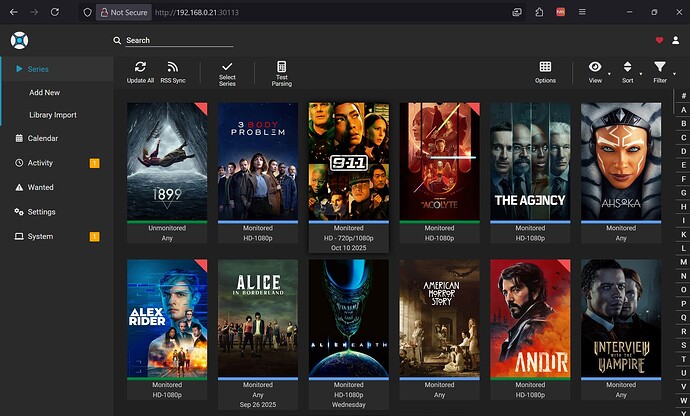Open The Acolyte series poster
This screenshot has width=690, height=416.
coord(440,161)
